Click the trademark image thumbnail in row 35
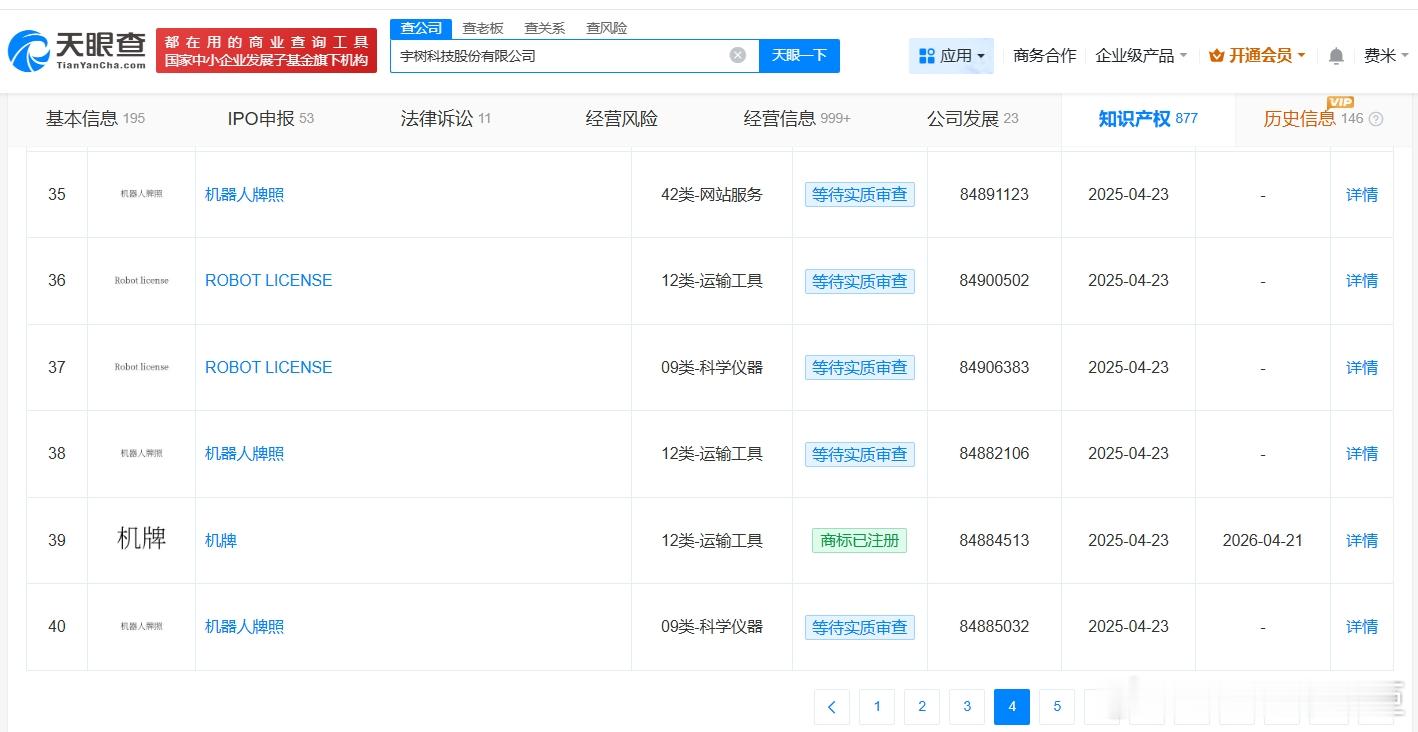Screen dimensions: 1418x732 [141, 194]
